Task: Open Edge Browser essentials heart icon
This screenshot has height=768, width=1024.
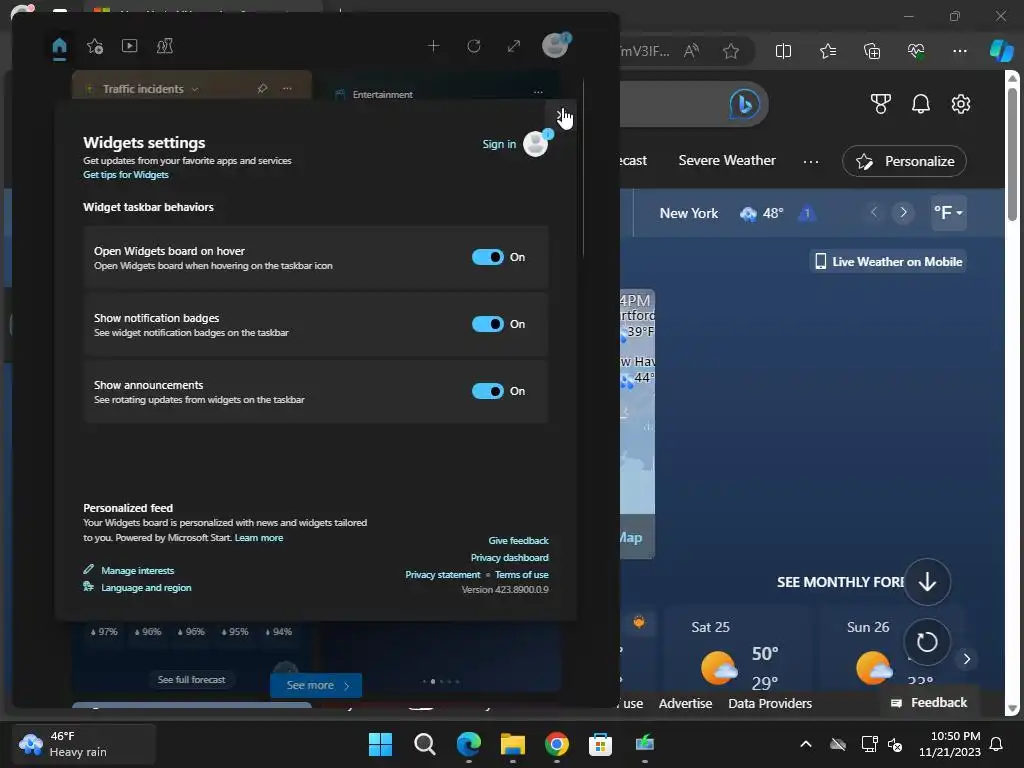Action: pos(916,51)
